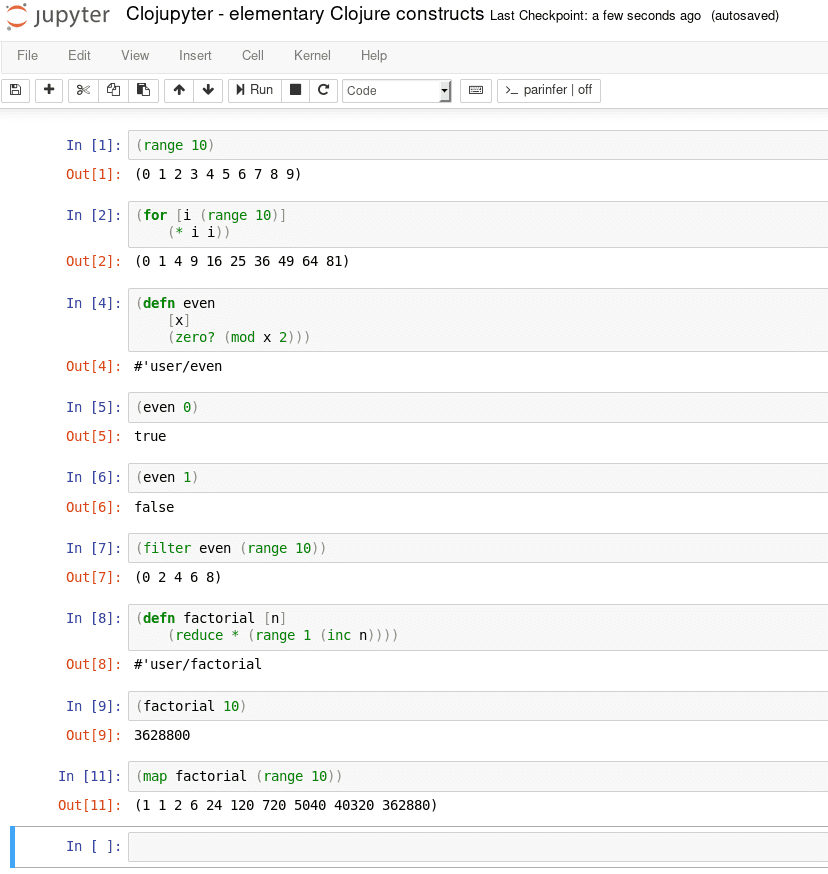This screenshot has width=828, height=874.
Task: Click into the (range 10) input cell
Action: 478,145
